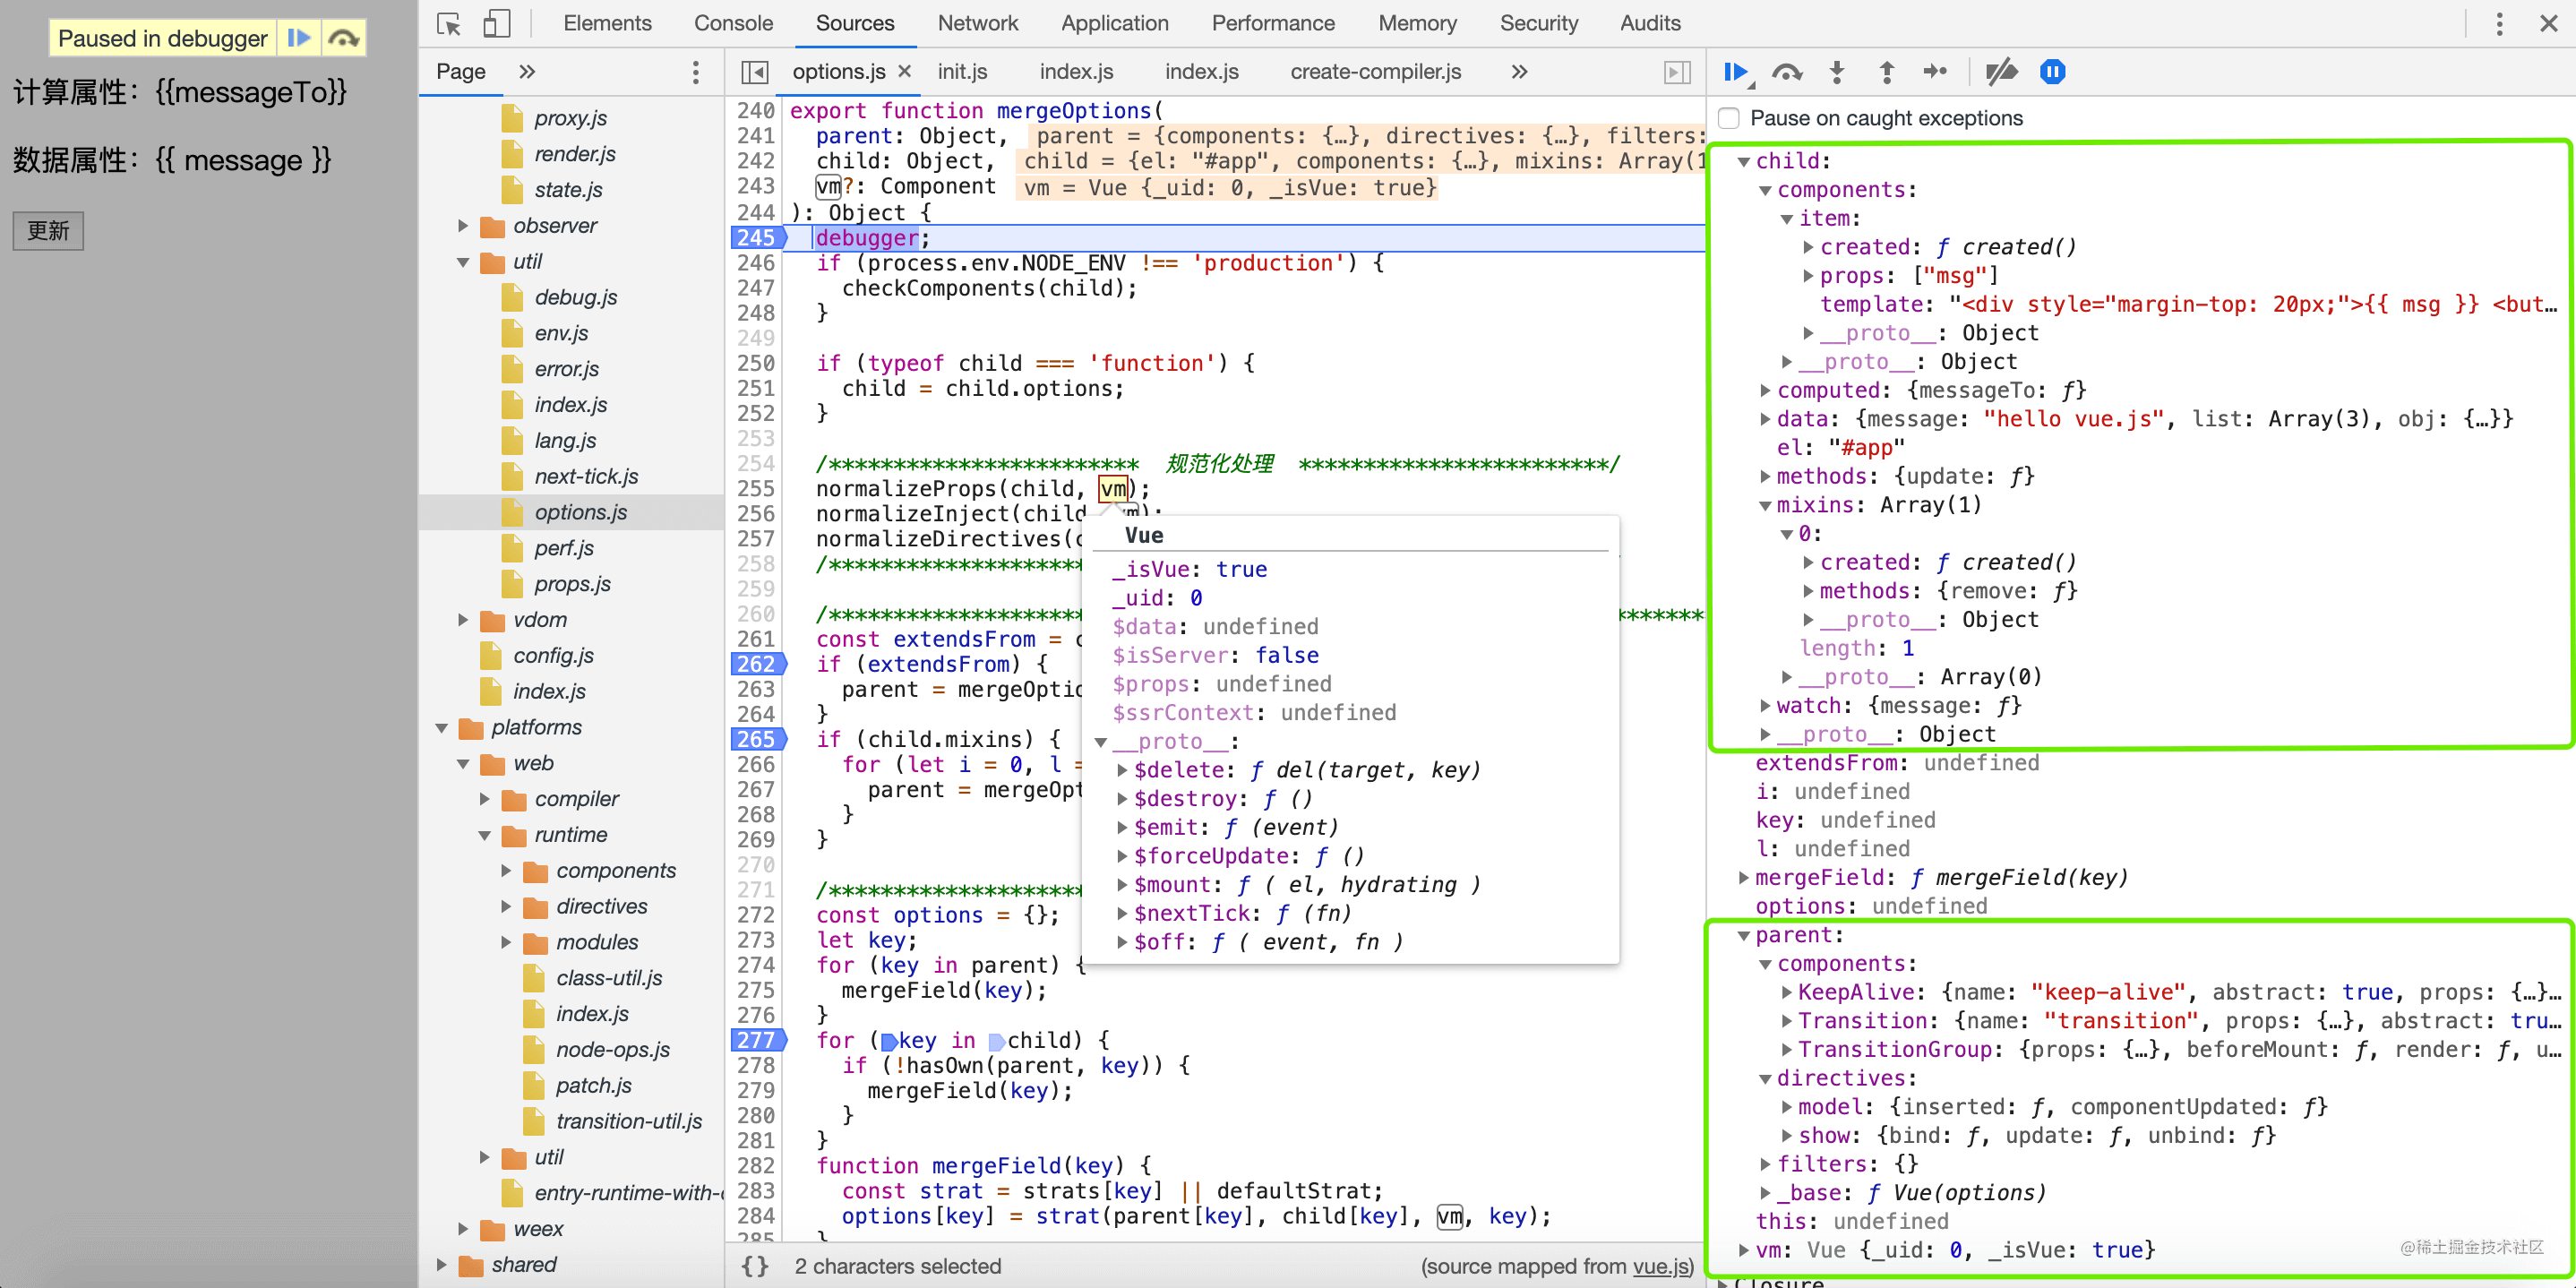This screenshot has width=2576, height=1288.
Task: Toggle the device toolbar icon
Action: pyautogui.click(x=496, y=23)
